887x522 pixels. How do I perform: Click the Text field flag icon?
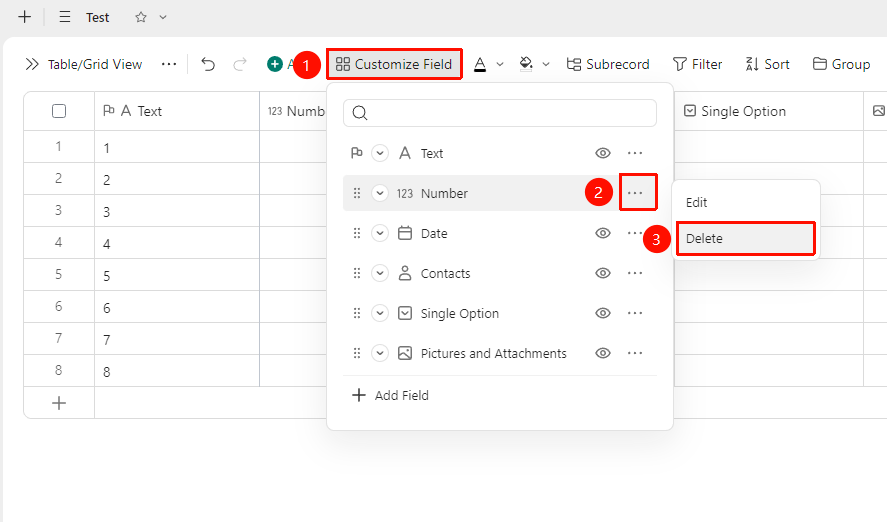pyautogui.click(x=356, y=153)
